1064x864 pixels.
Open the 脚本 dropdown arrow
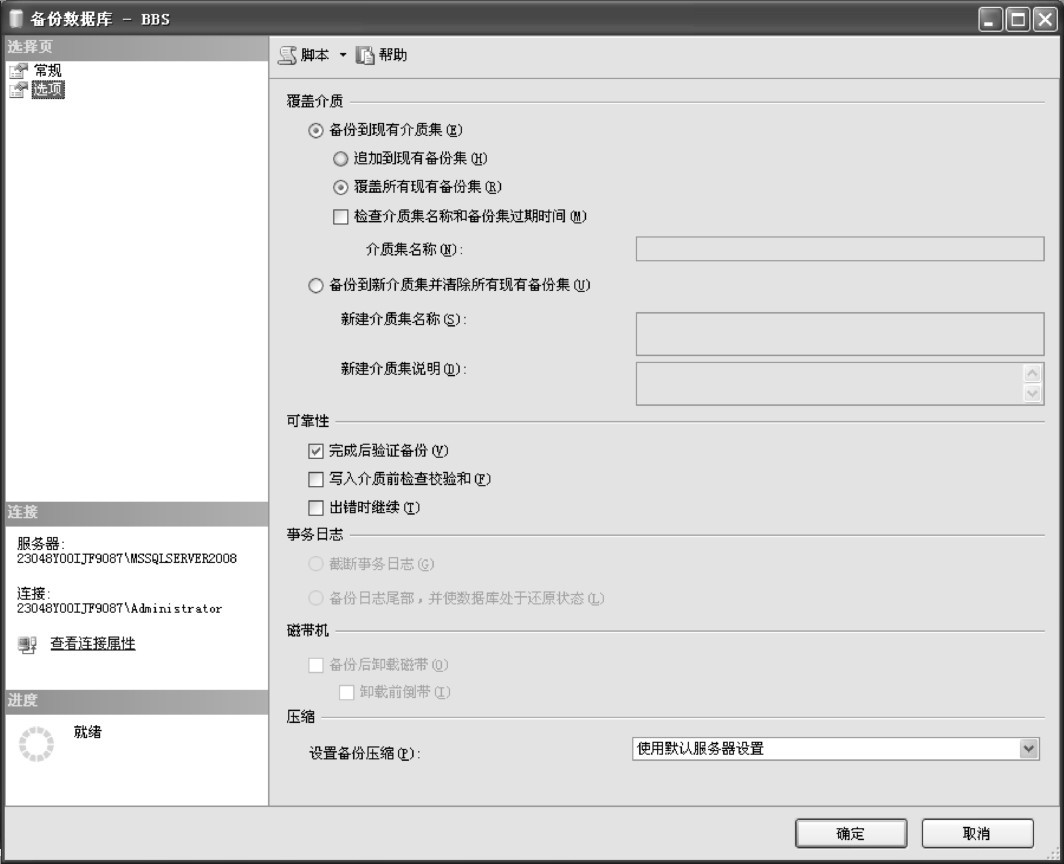click(x=343, y=55)
